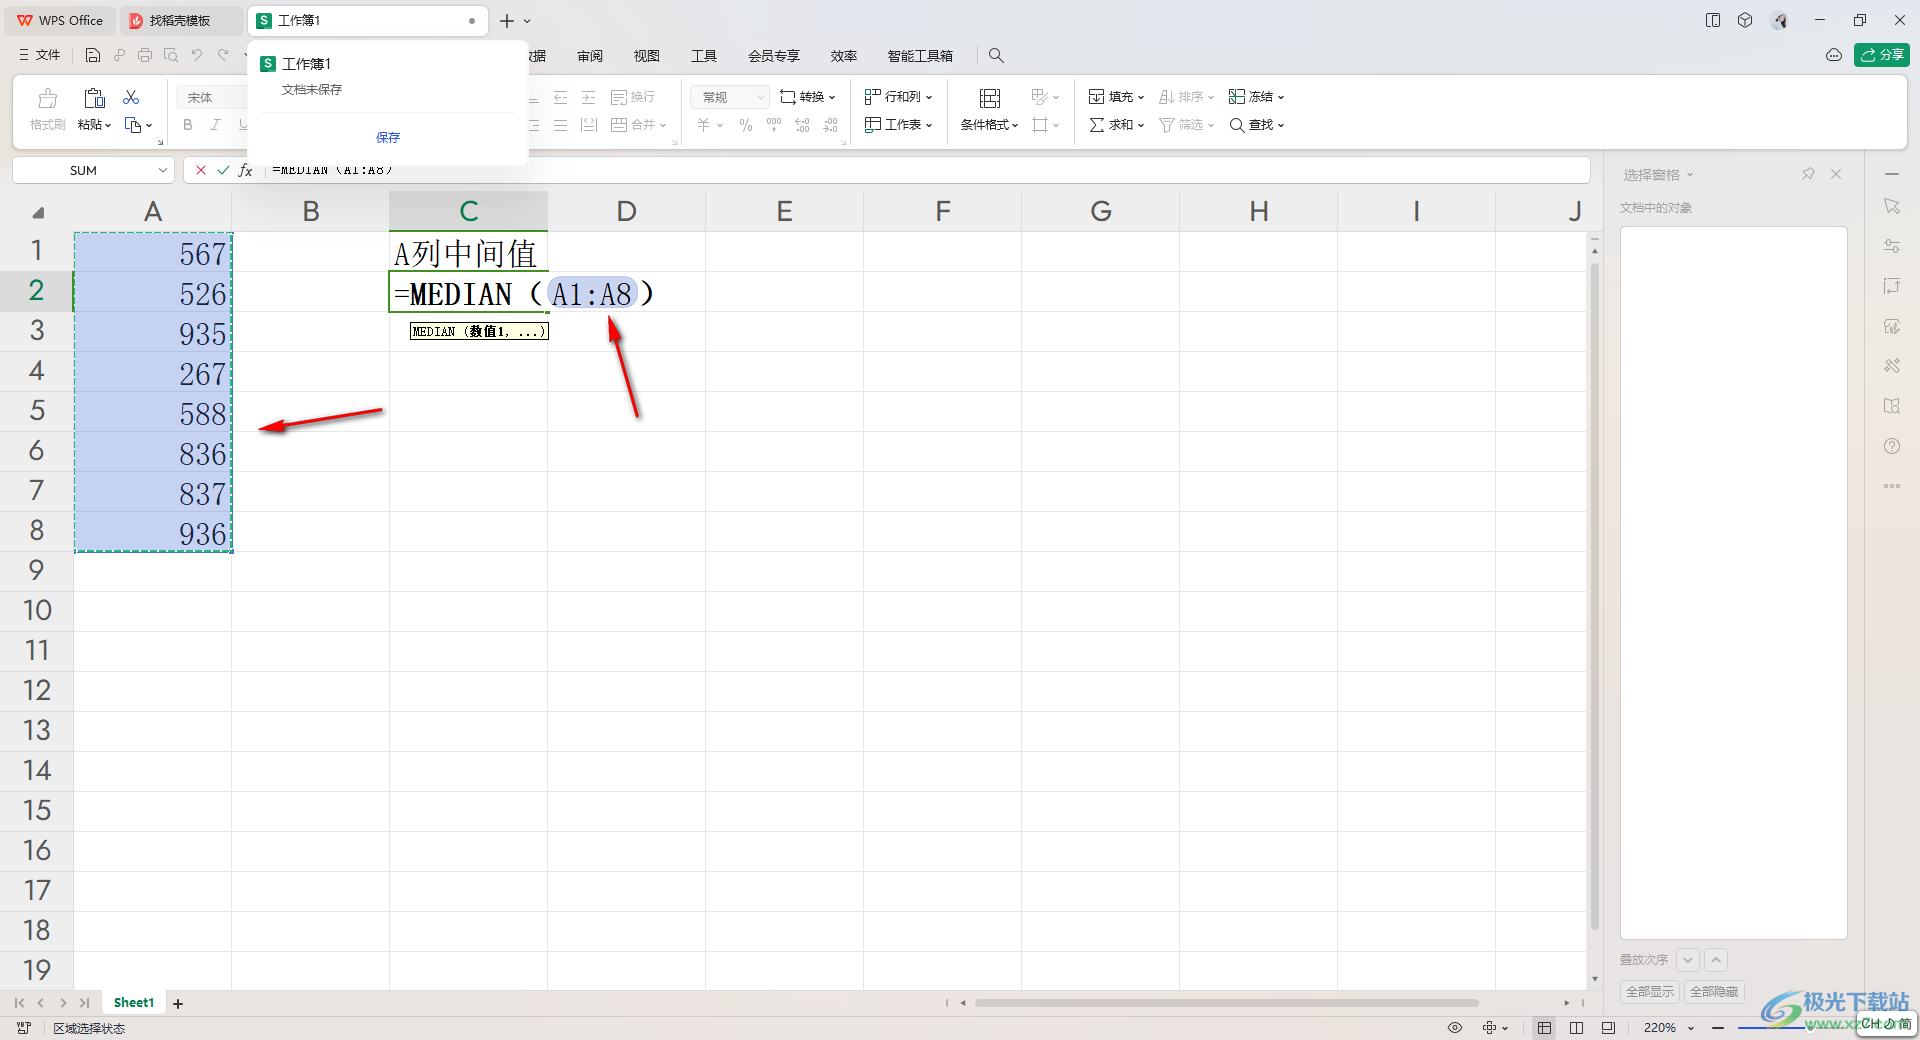Image resolution: width=1920 pixels, height=1040 pixels.
Task: Click the Show All (全部显示) button
Action: click(x=1650, y=992)
